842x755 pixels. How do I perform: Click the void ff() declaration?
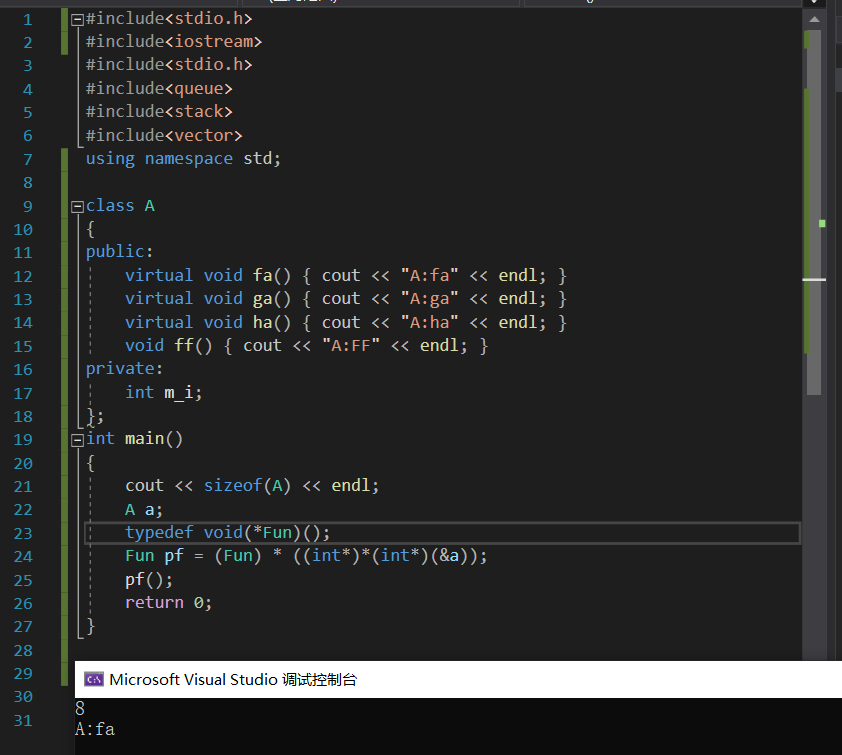pyautogui.click(x=307, y=346)
